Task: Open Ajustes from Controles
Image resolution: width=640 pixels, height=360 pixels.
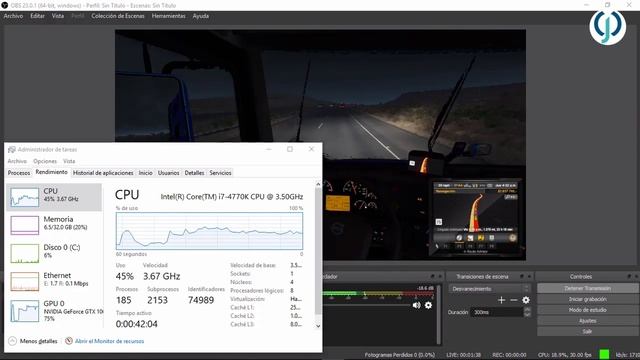Action: pos(587,321)
